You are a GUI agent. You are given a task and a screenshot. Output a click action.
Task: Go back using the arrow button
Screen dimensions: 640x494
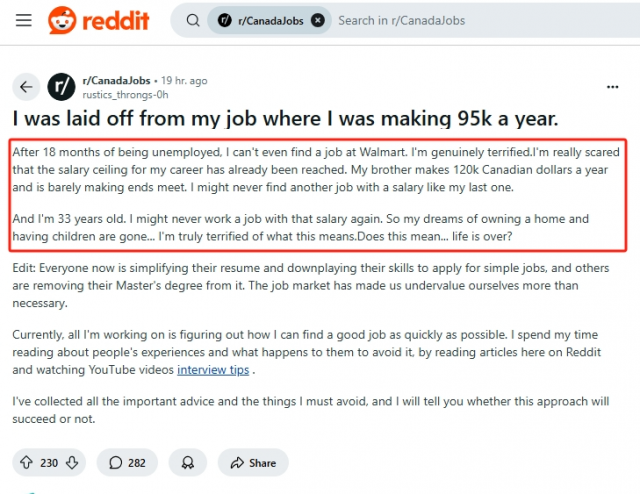[27, 87]
